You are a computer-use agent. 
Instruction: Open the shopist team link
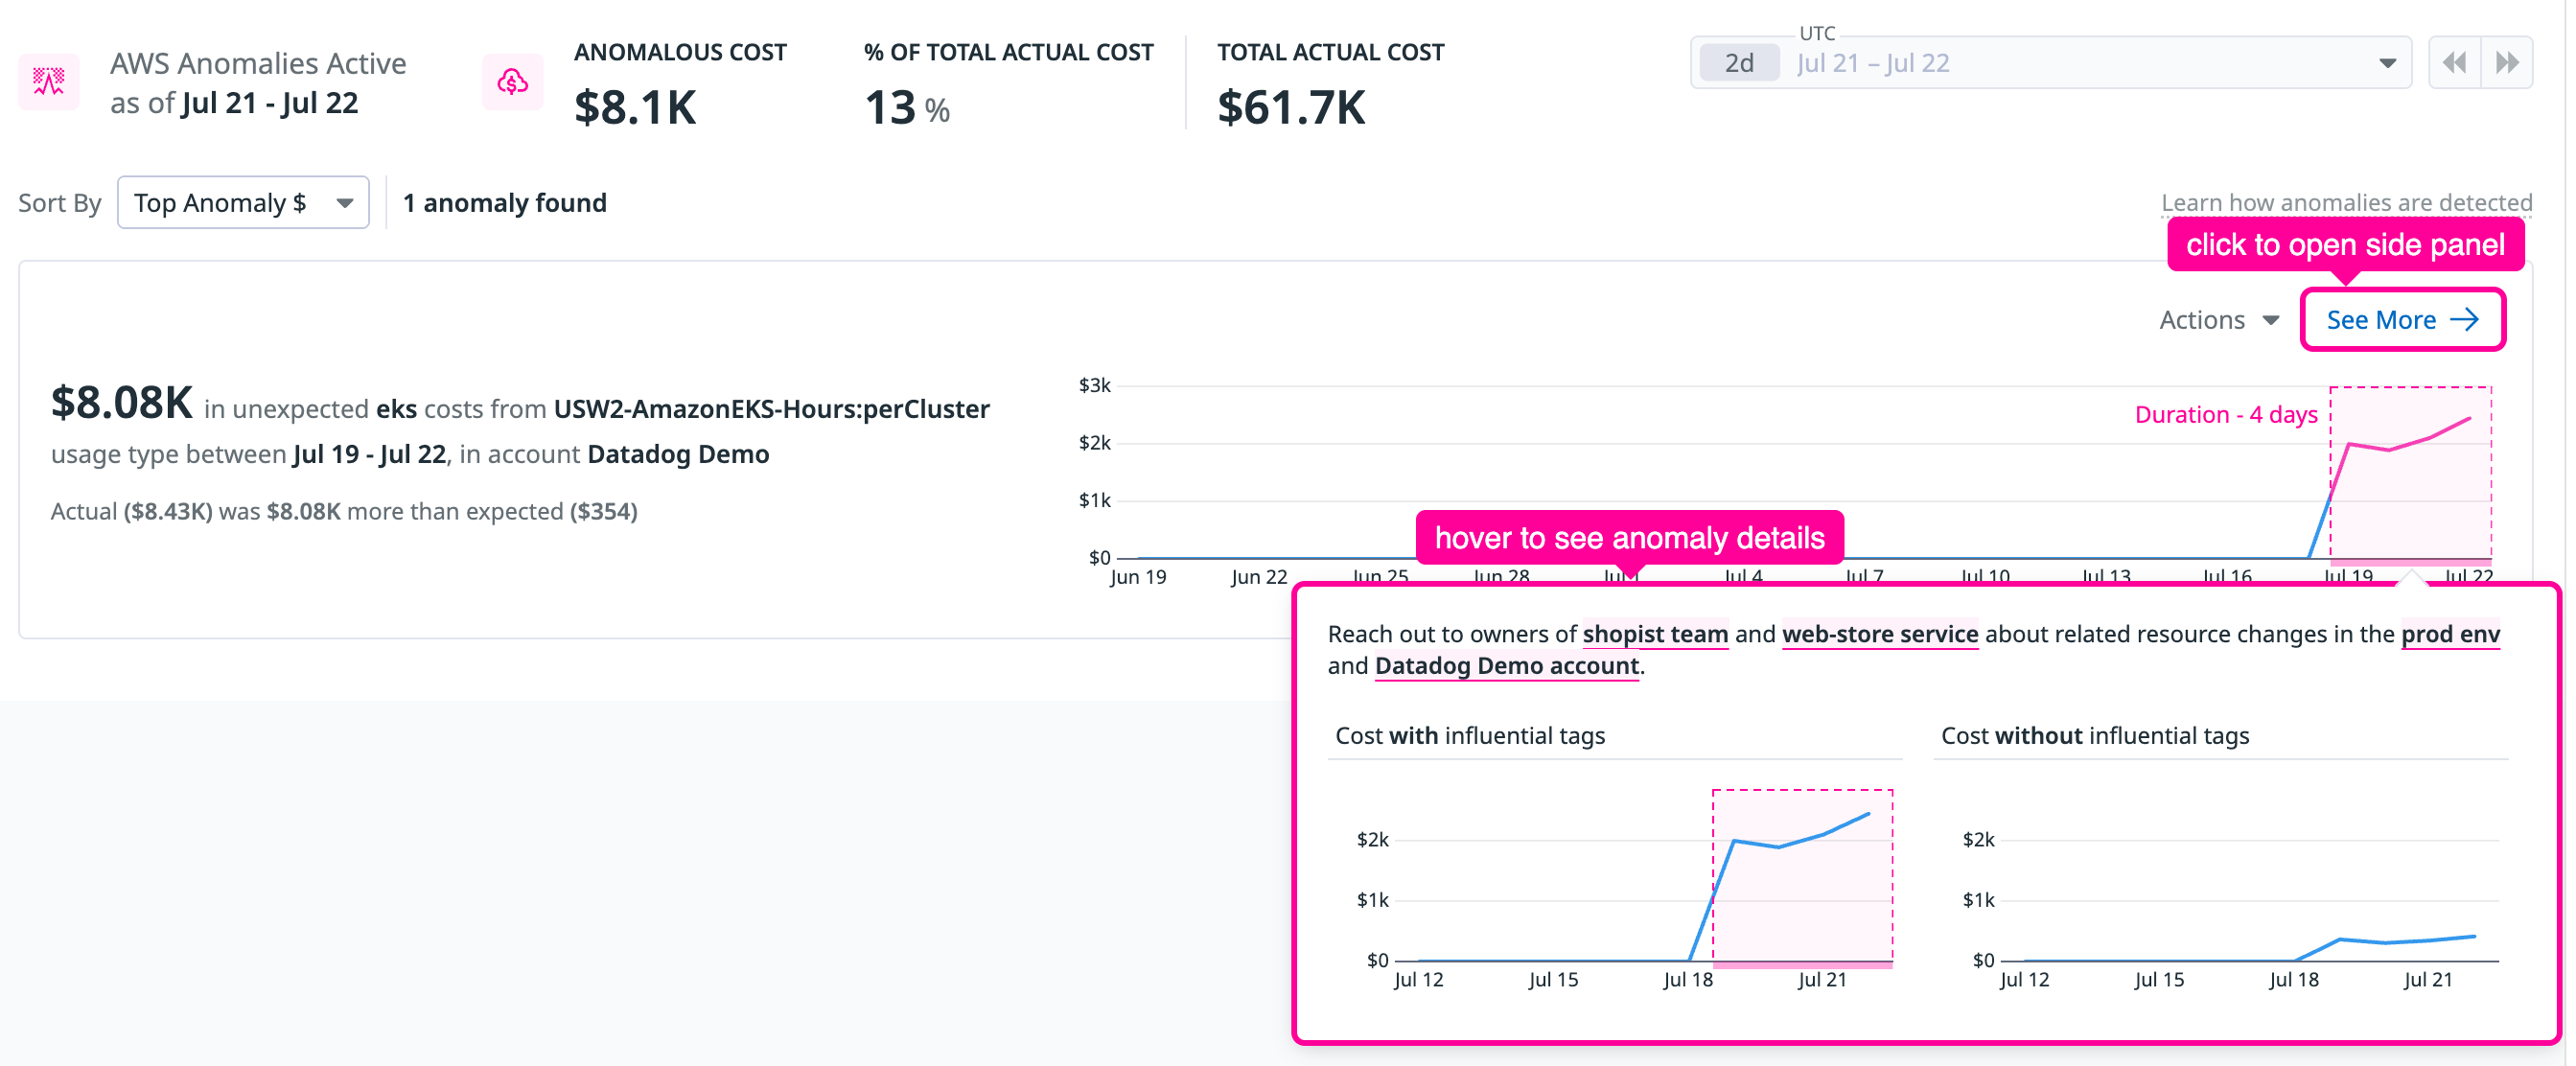click(1655, 634)
